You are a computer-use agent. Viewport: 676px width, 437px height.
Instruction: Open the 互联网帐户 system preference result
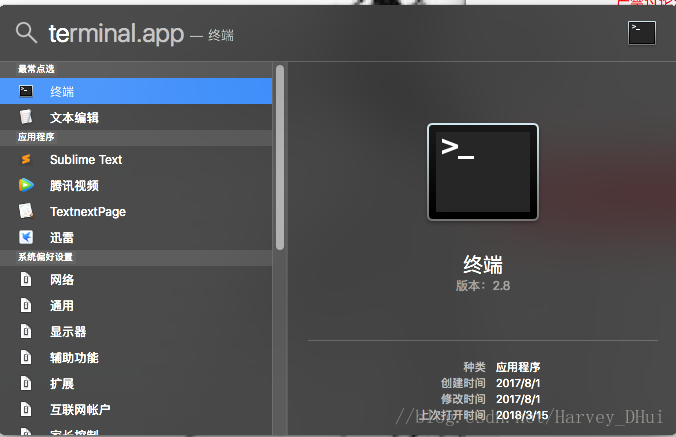tap(136, 409)
